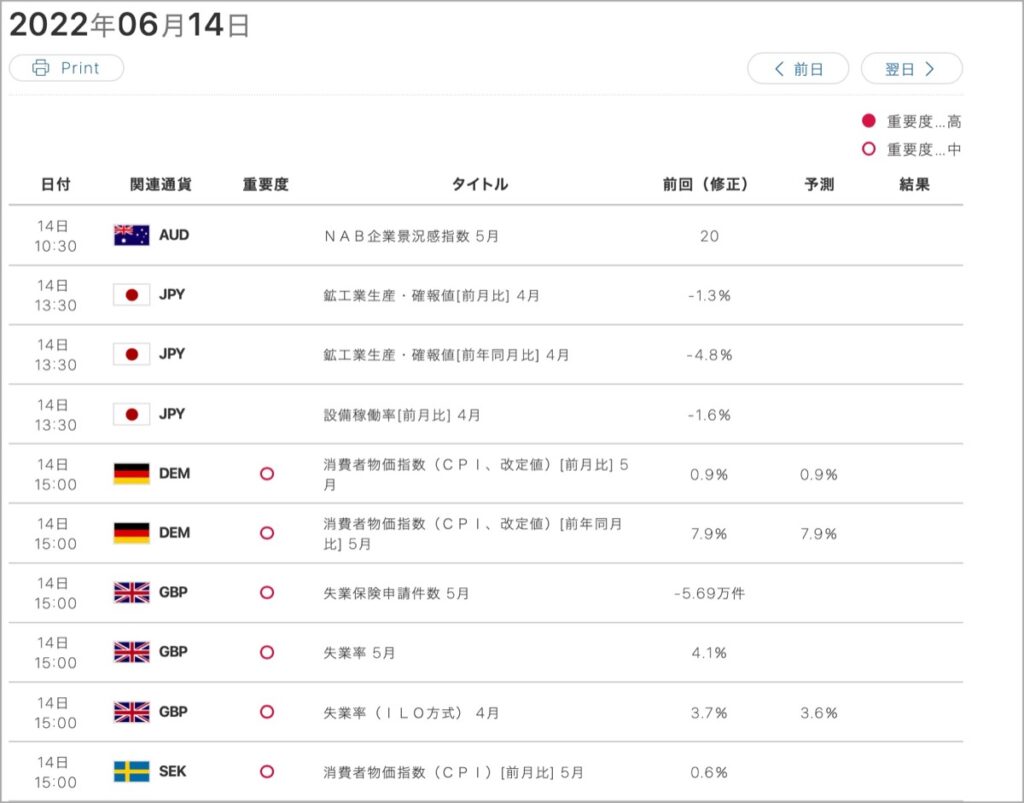The width and height of the screenshot is (1024, 803).
Task: Click the タイトル column header
Action: click(480, 185)
